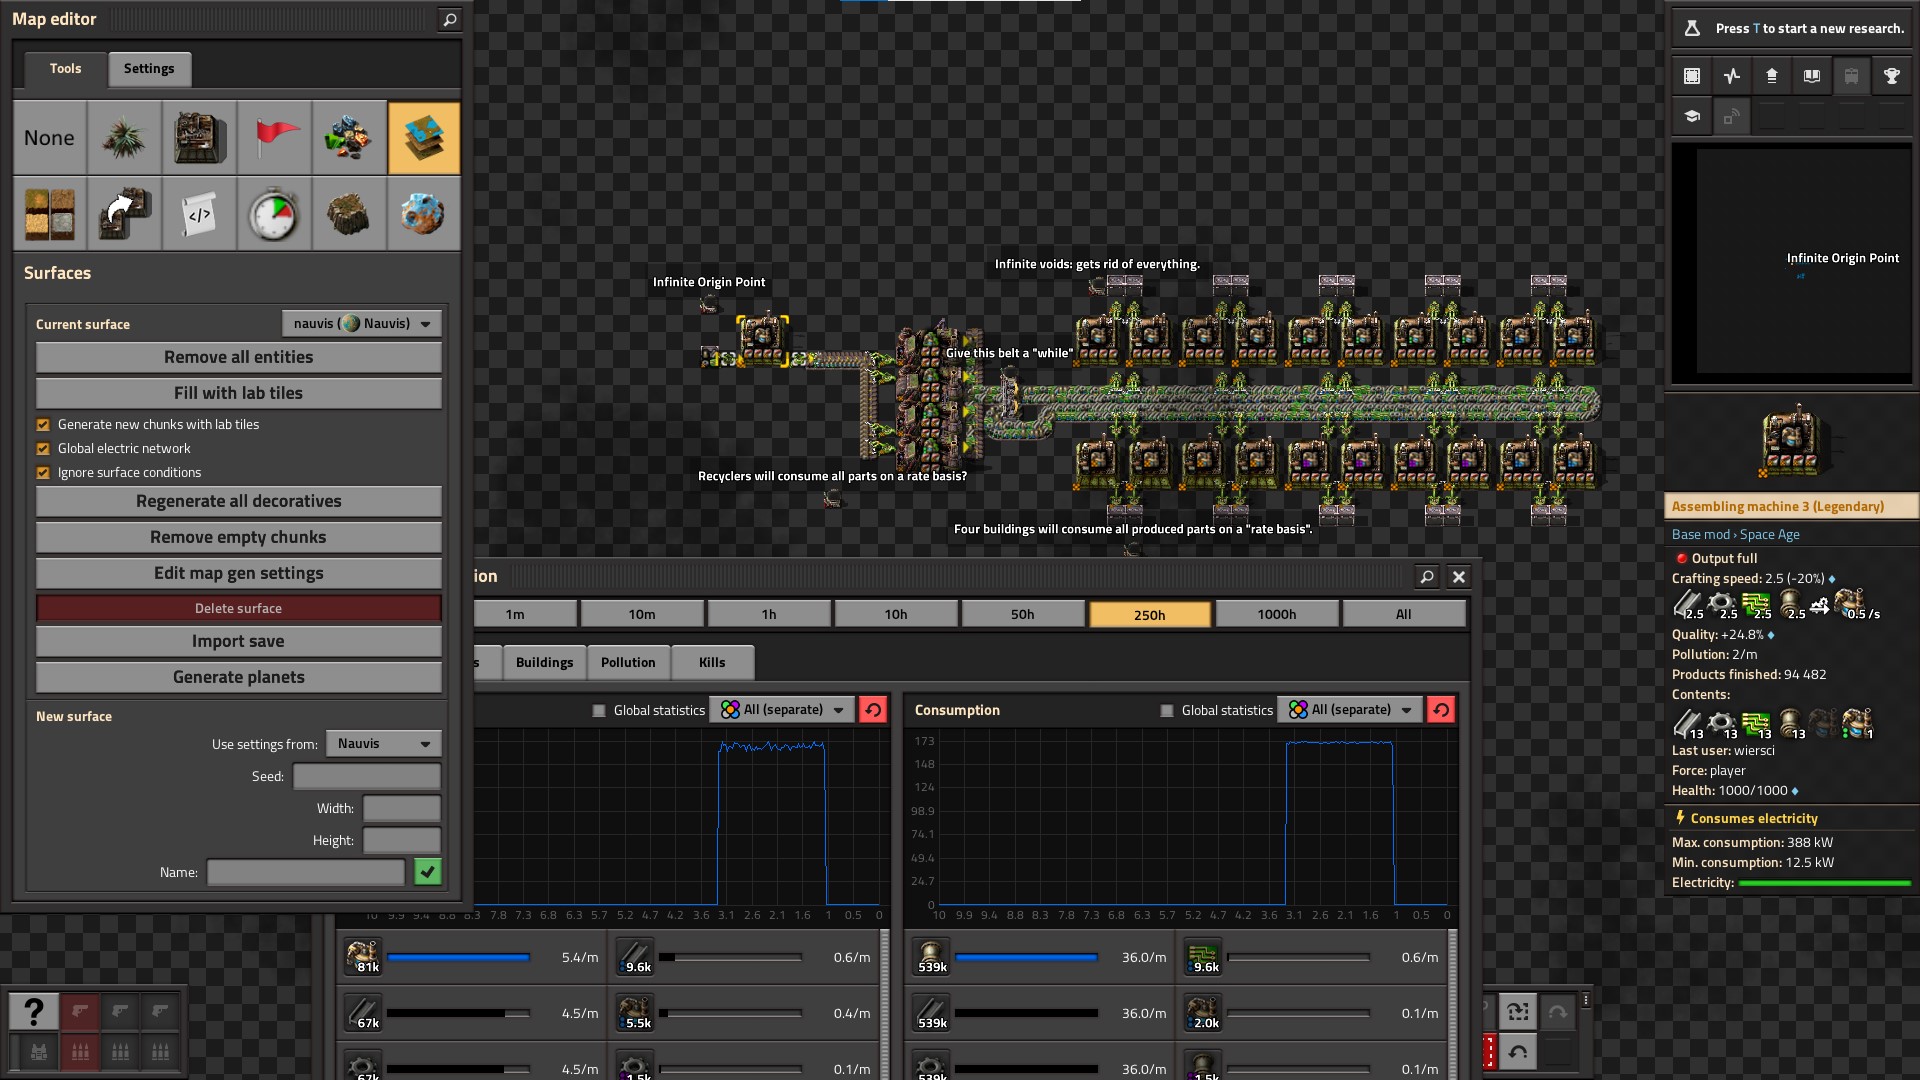Select the clone entities arrow tool
This screenshot has height=1080, width=1920.
124,214
